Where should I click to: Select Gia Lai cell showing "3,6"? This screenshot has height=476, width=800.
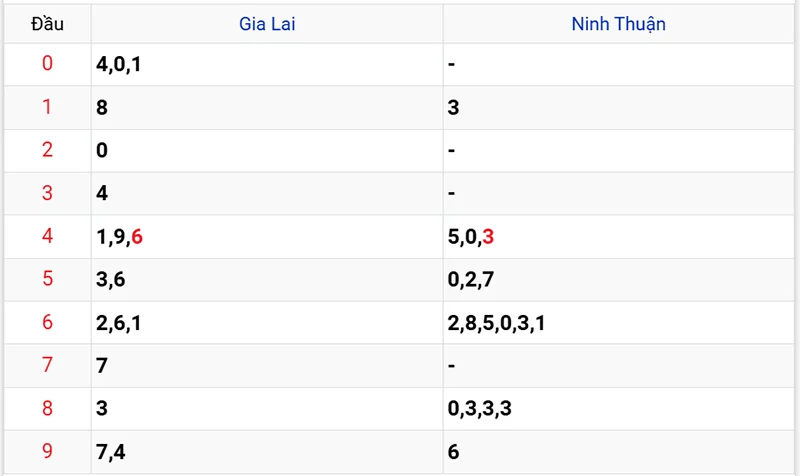(x=111, y=280)
